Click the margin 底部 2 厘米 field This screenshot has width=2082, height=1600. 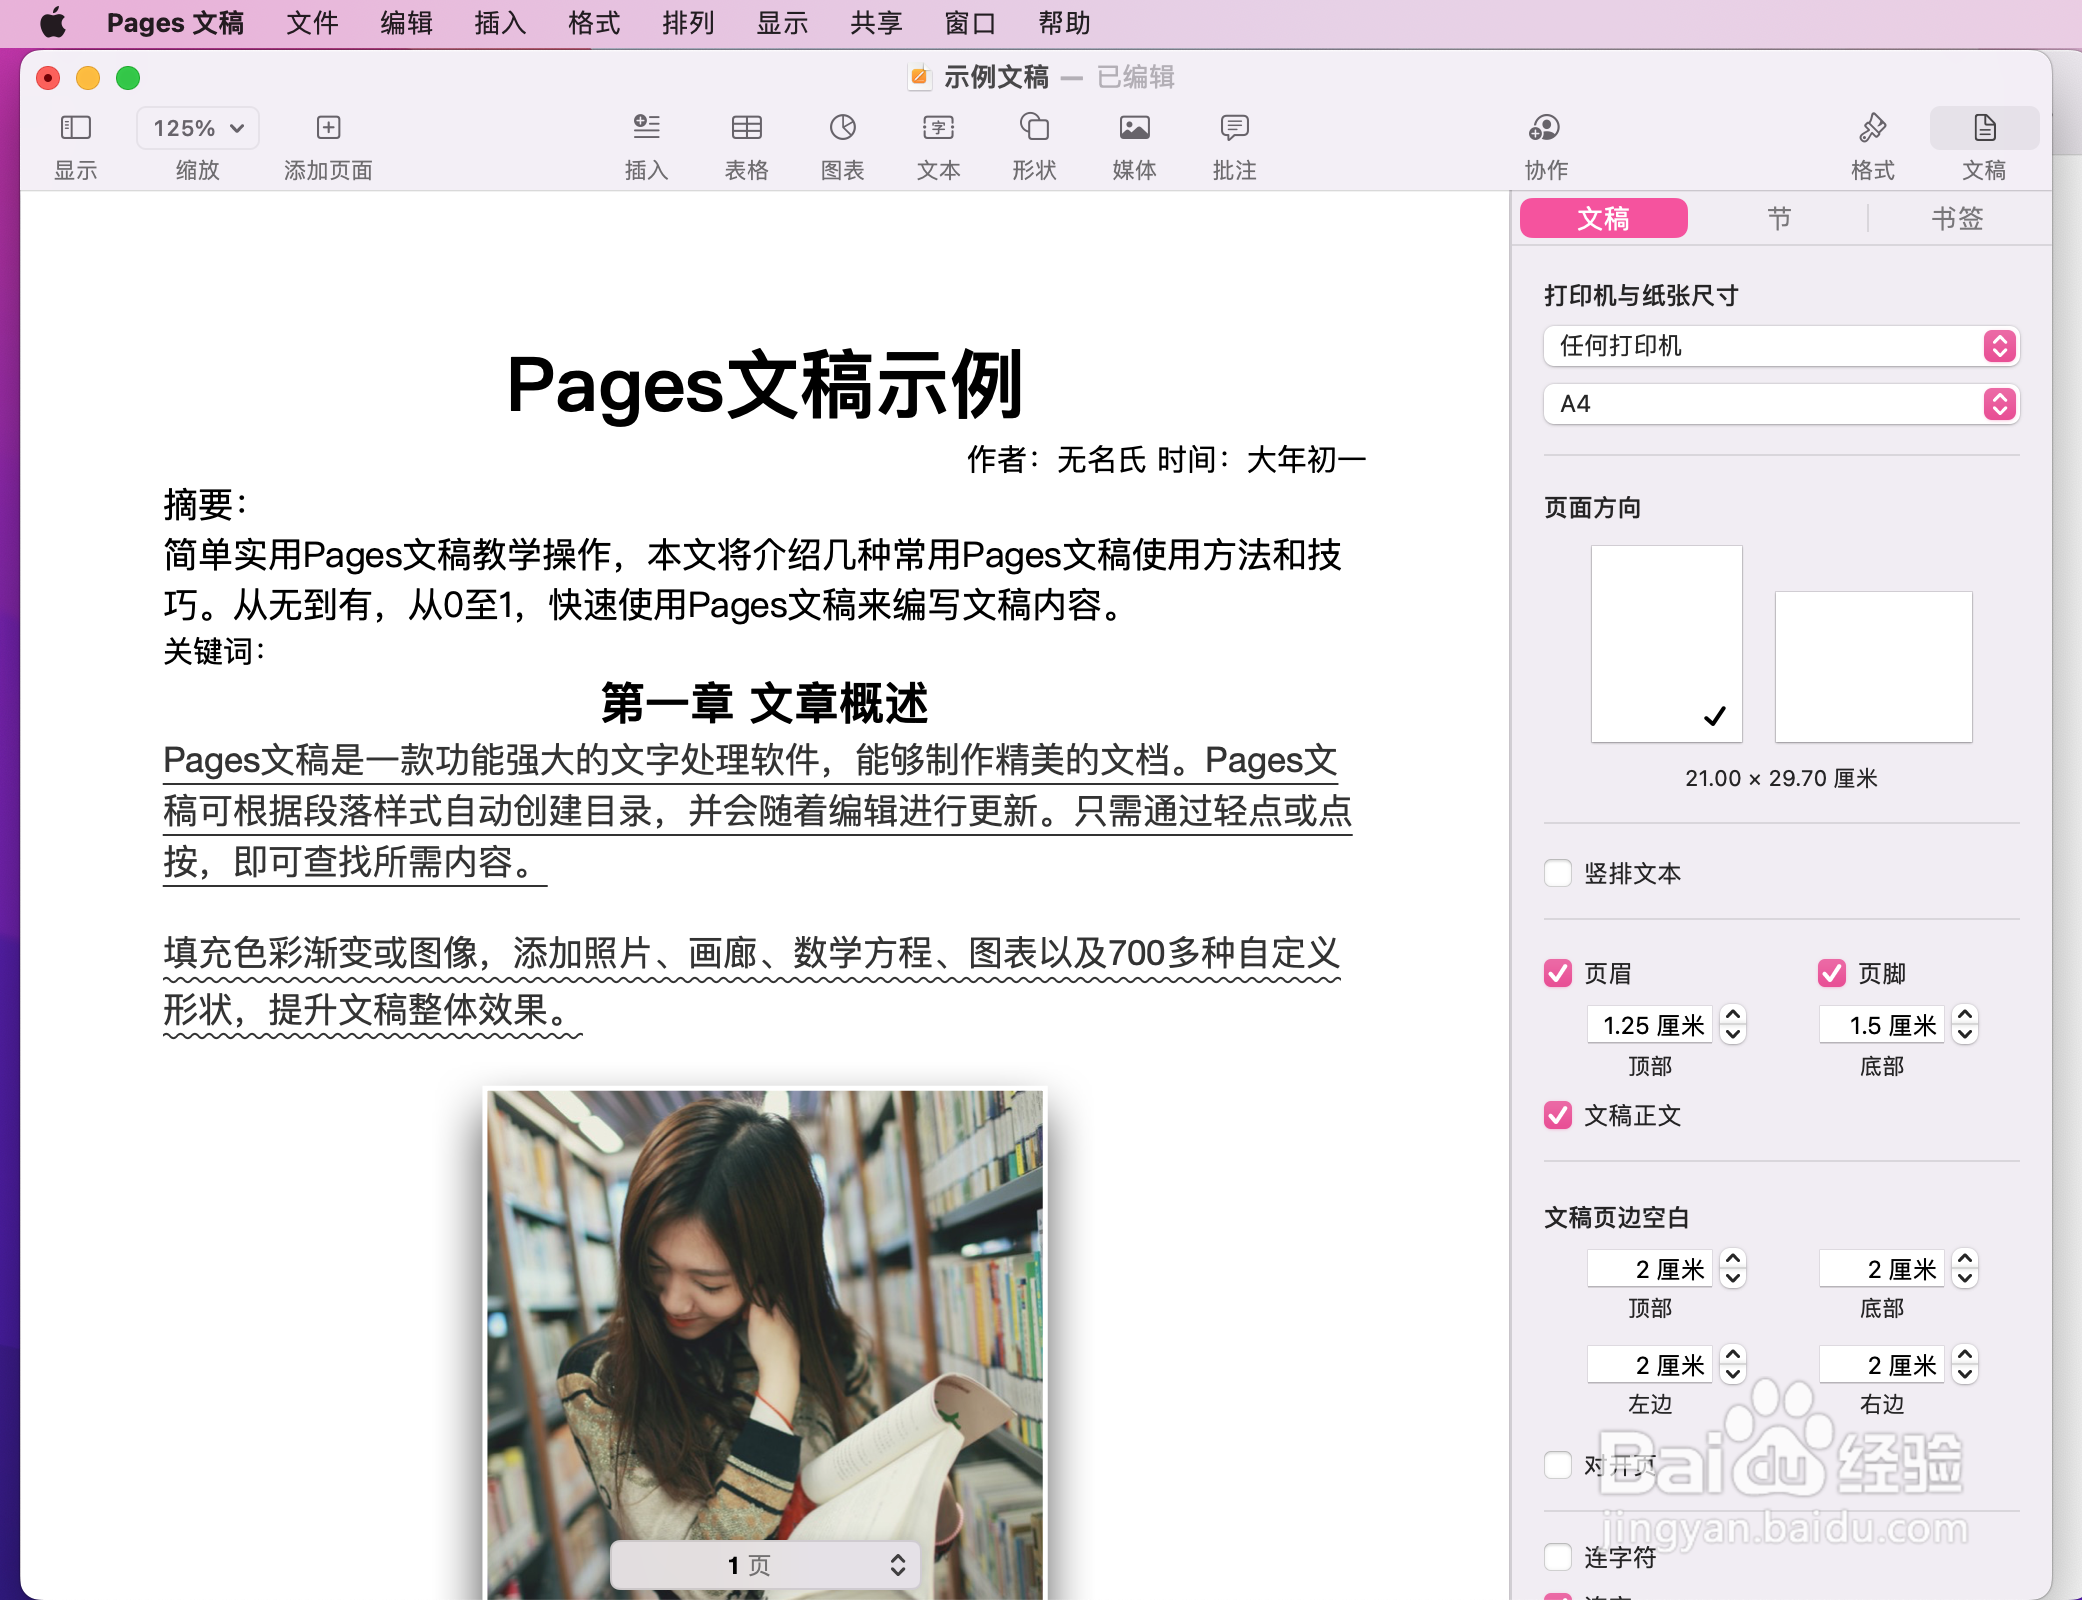[x=1882, y=1269]
